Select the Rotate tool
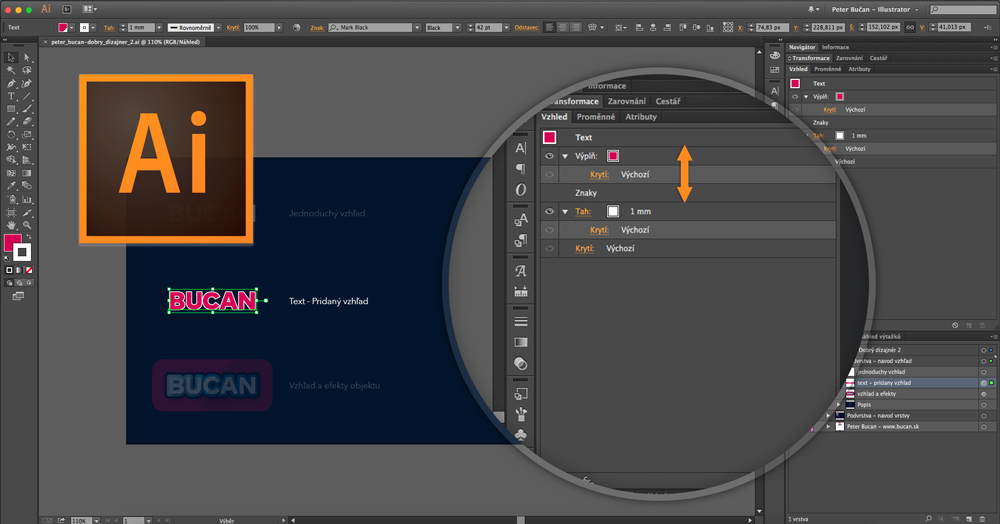The image size is (1000, 524). (x=11, y=135)
